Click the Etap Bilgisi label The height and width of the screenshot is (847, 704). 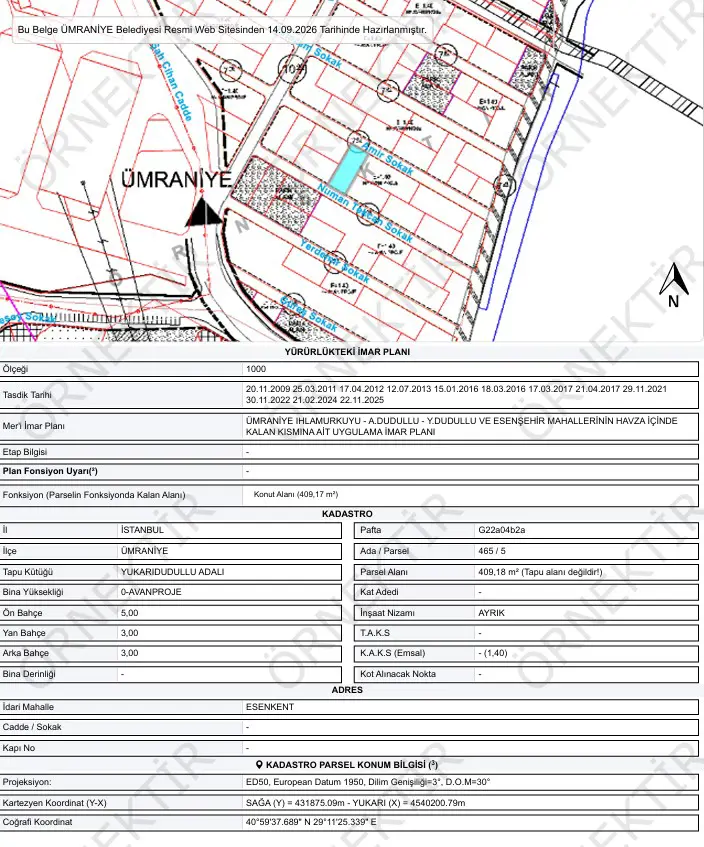[25, 452]
